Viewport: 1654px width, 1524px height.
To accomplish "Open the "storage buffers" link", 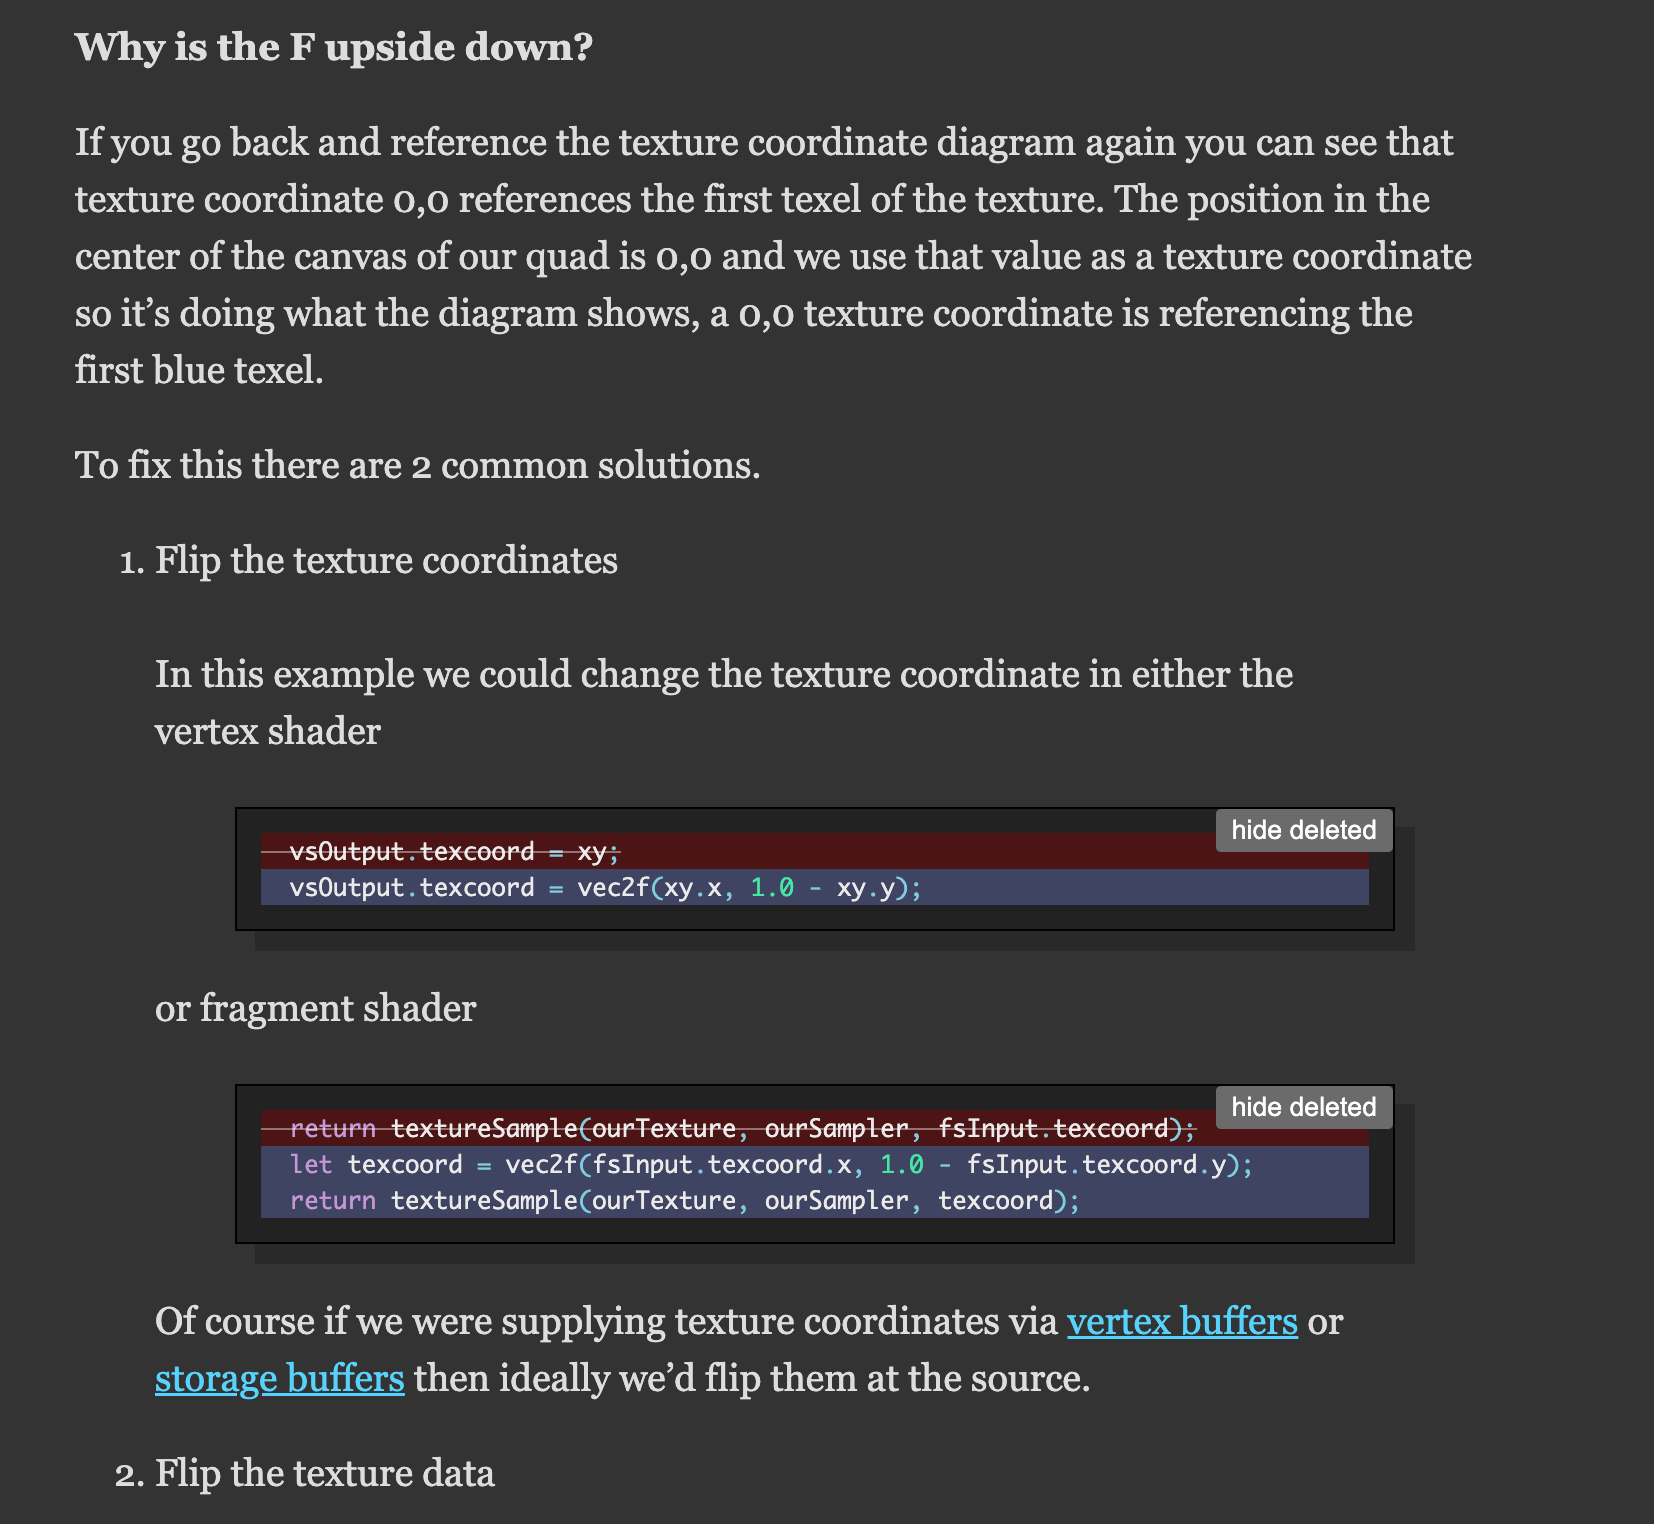I will 278,1379.
